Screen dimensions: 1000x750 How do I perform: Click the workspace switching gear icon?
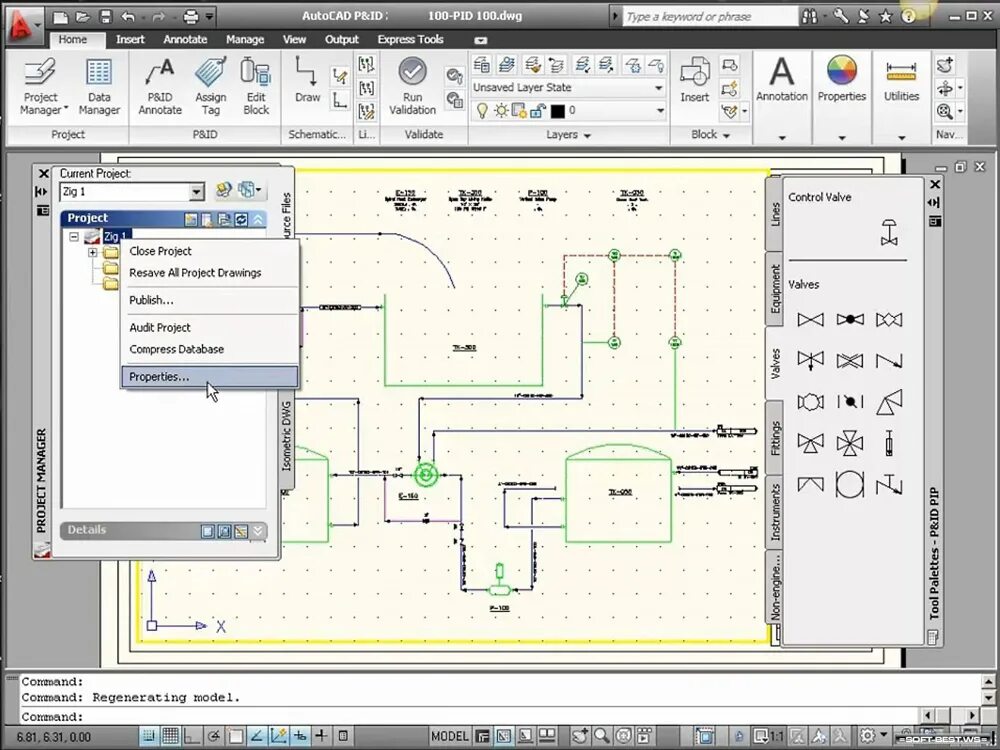tap(867, 736)
